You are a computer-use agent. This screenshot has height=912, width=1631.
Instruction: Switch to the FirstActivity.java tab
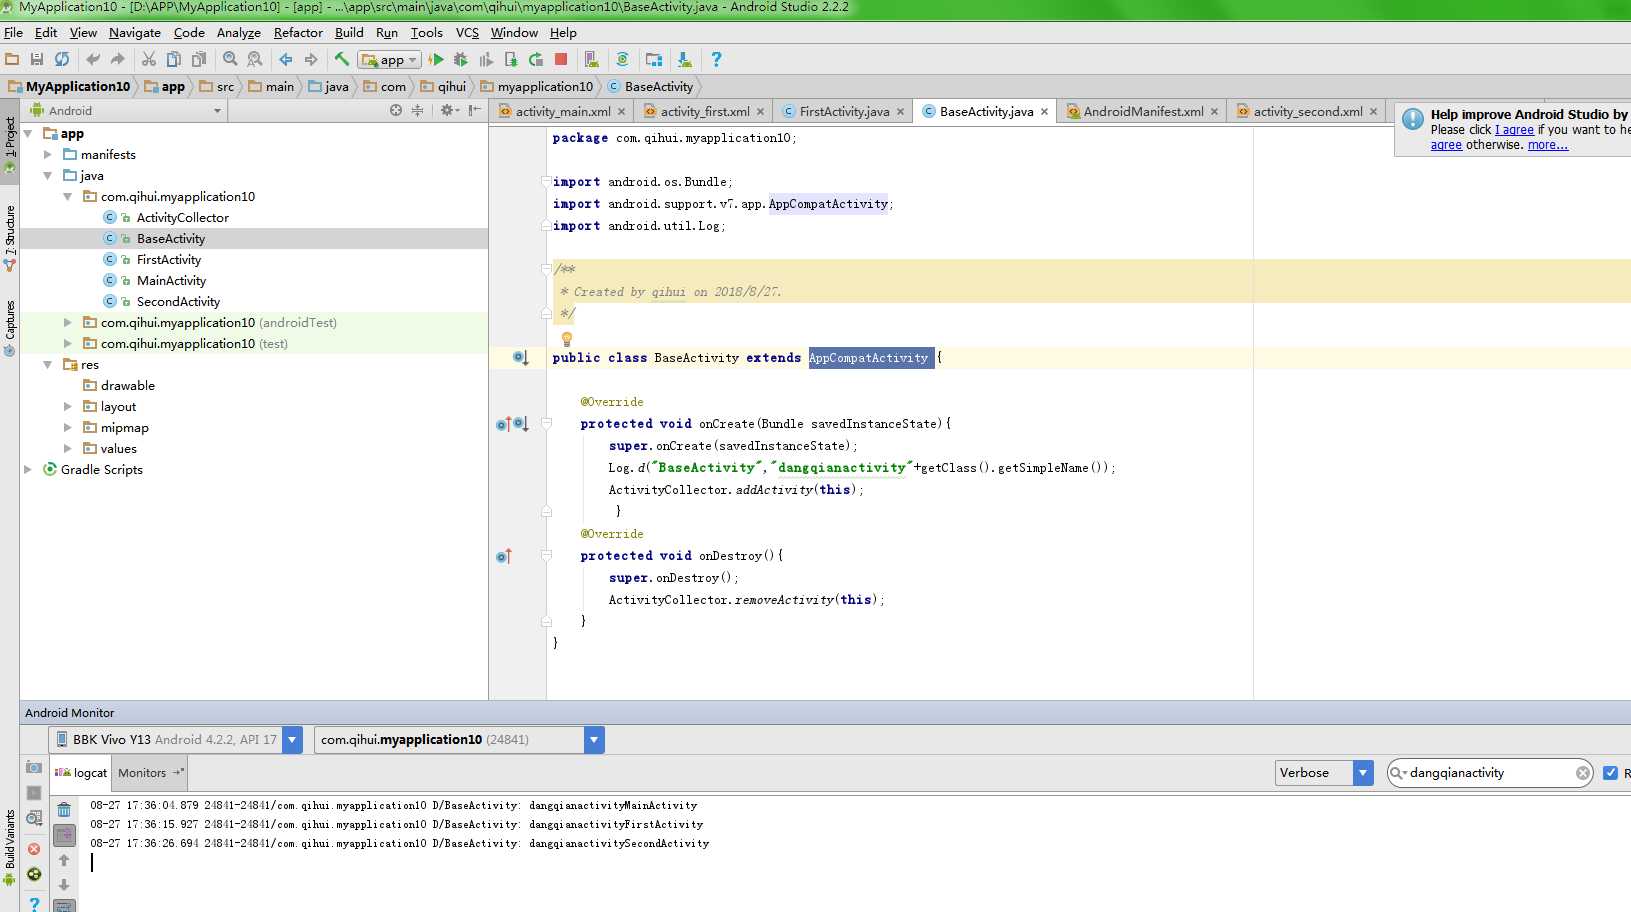pyautogui.click(x=843, y=112)
